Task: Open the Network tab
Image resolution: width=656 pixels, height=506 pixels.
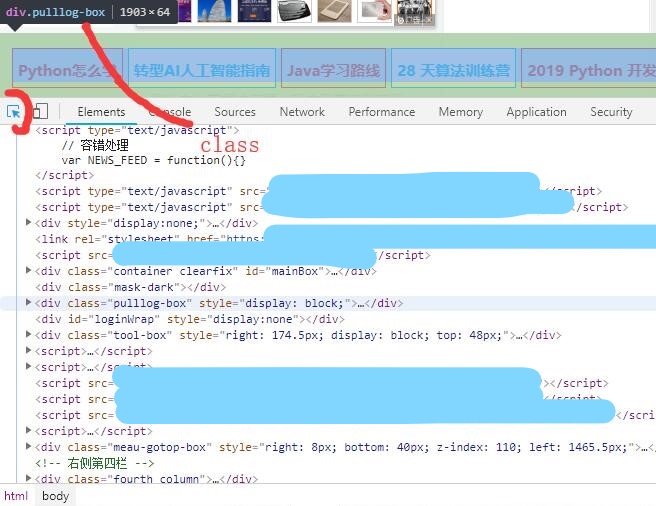Action: pyautogui.click(x=302, y=112)
